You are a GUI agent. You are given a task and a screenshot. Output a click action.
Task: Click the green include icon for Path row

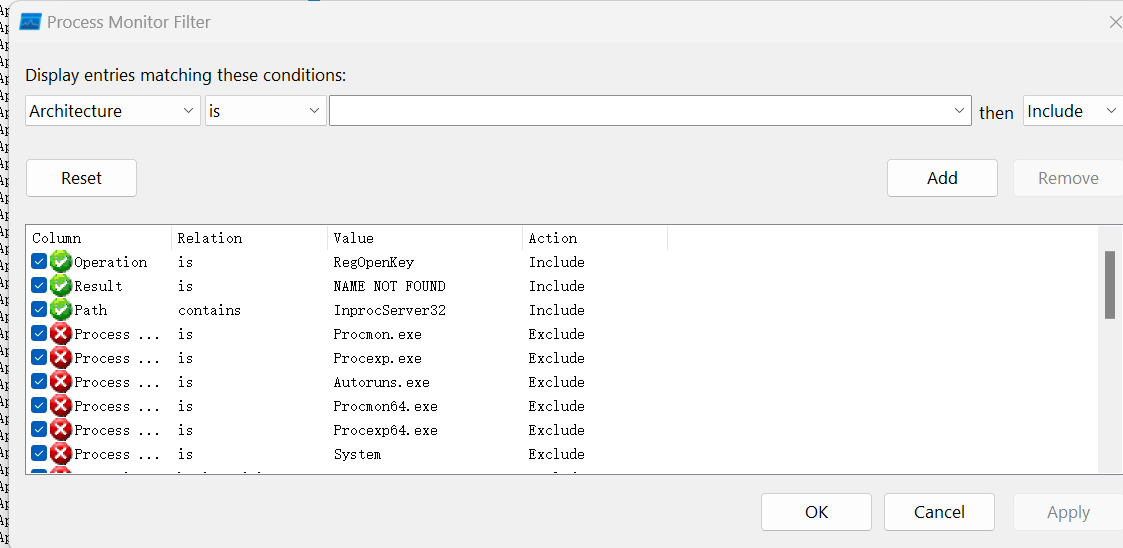click(61, 310)
